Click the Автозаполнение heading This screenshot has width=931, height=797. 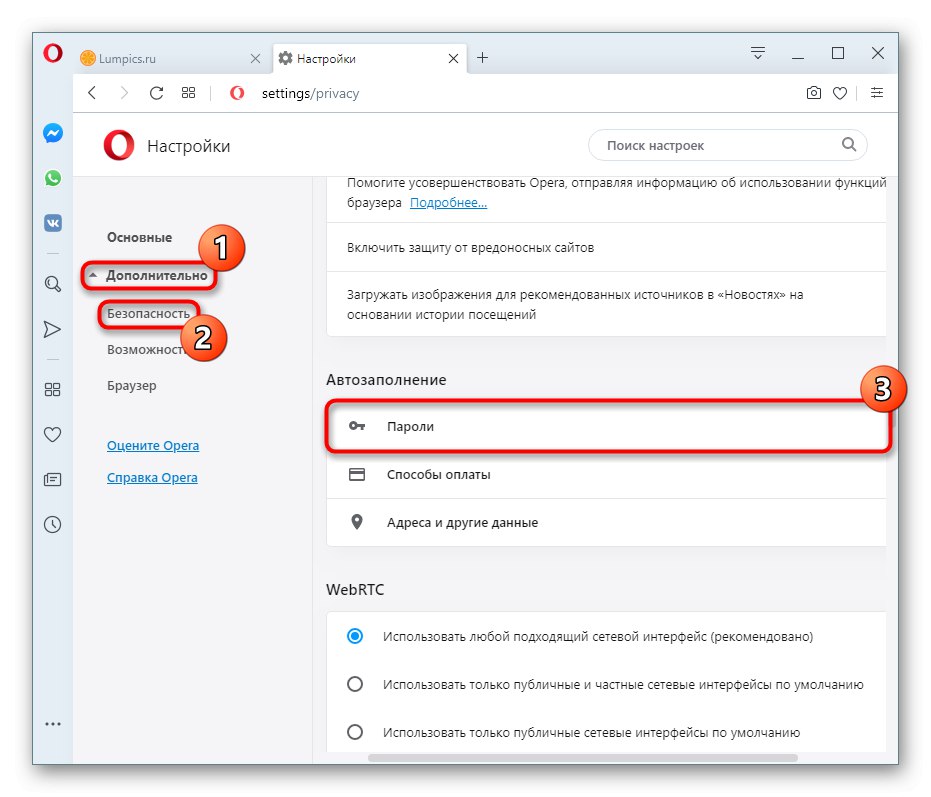pos(386,380)
